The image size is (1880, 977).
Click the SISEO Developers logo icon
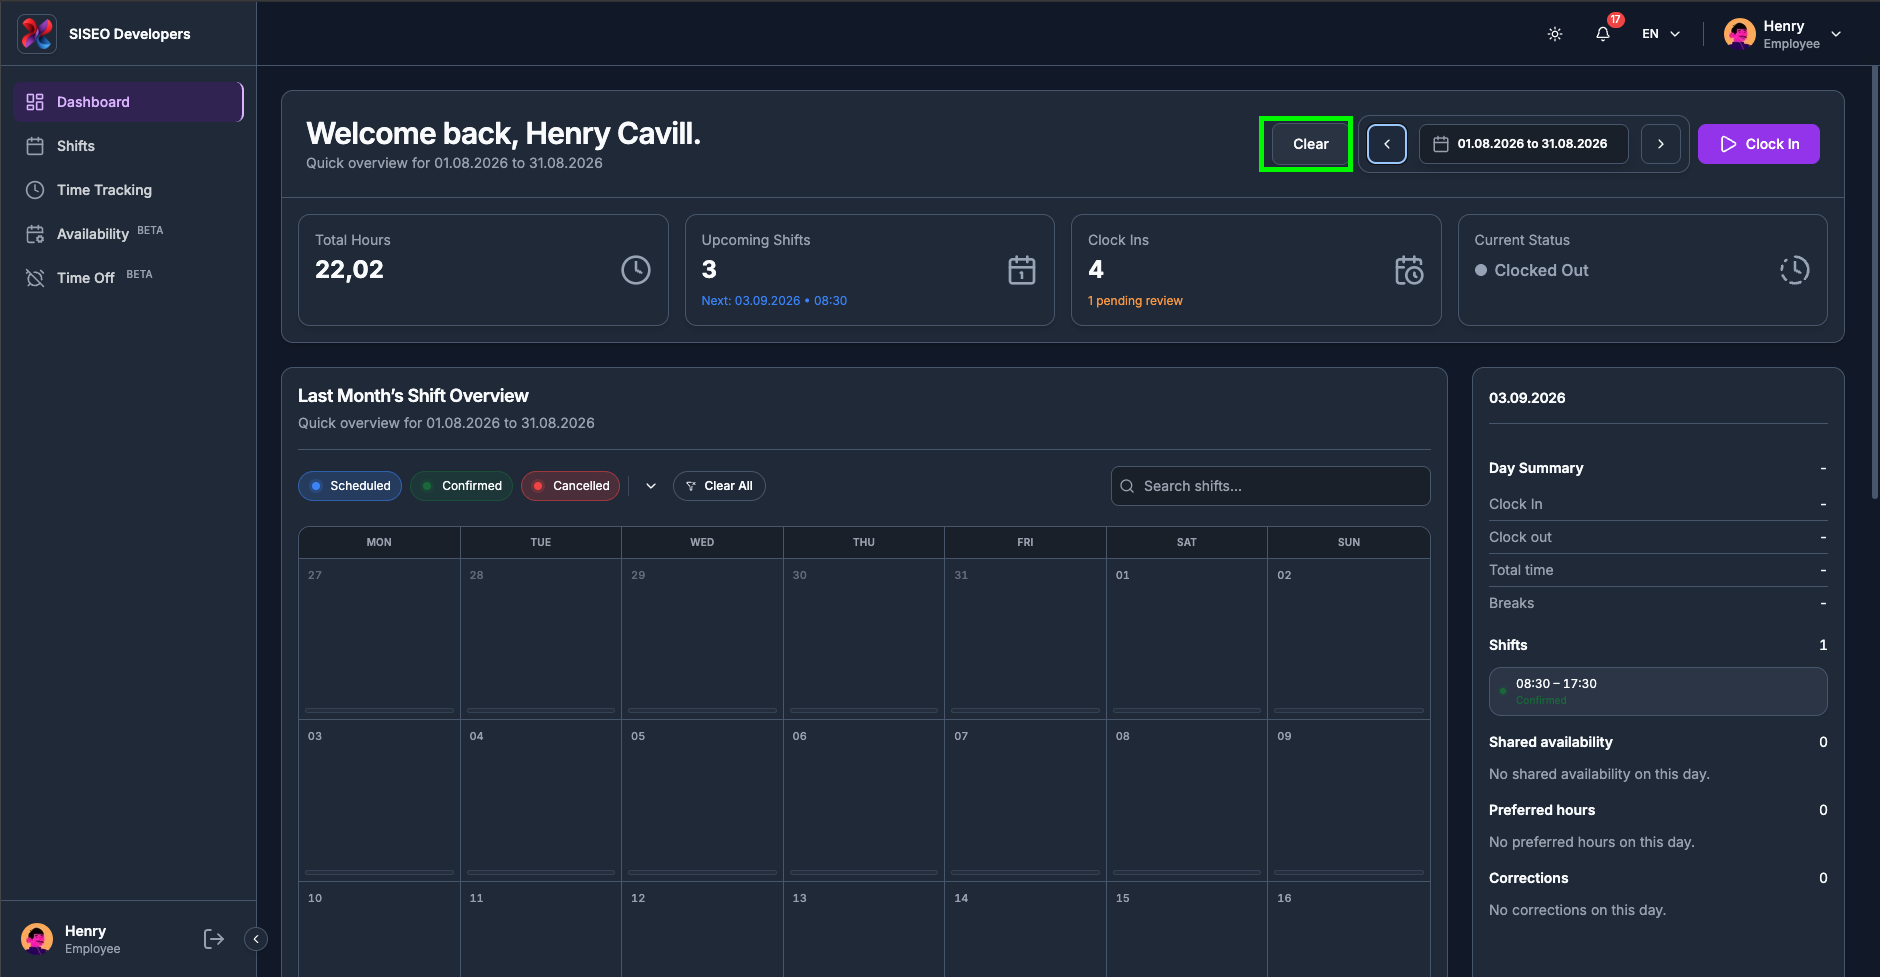point(37,33)
